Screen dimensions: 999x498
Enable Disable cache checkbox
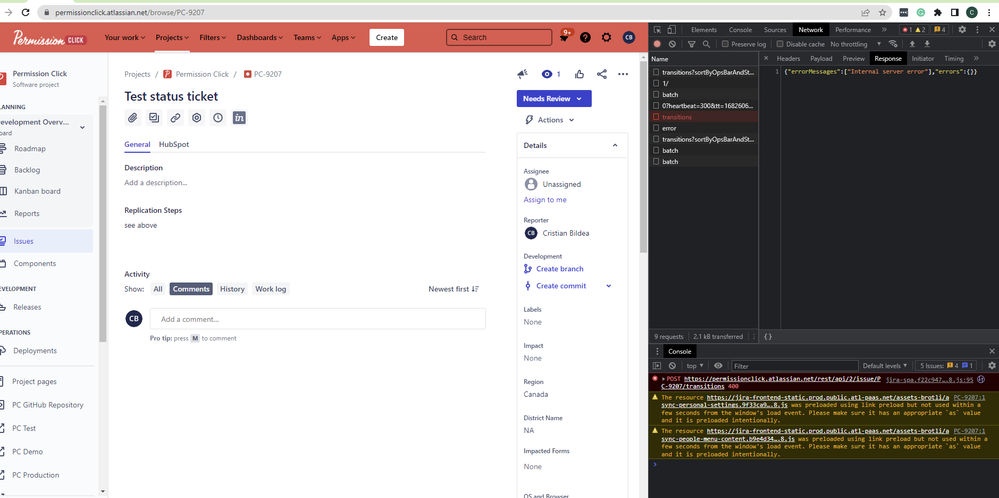[780, 44]
